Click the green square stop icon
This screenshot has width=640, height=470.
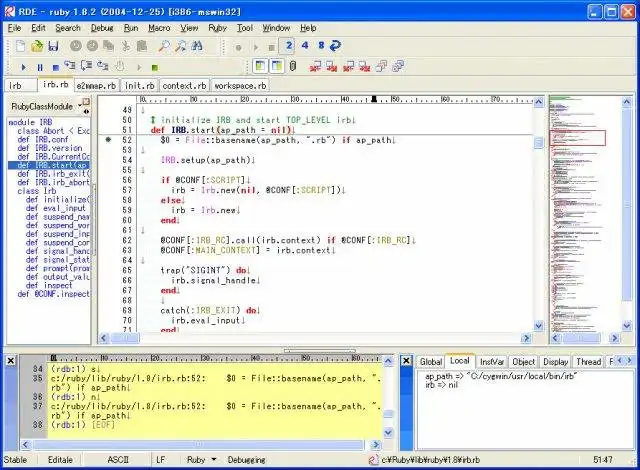point(154,67)
